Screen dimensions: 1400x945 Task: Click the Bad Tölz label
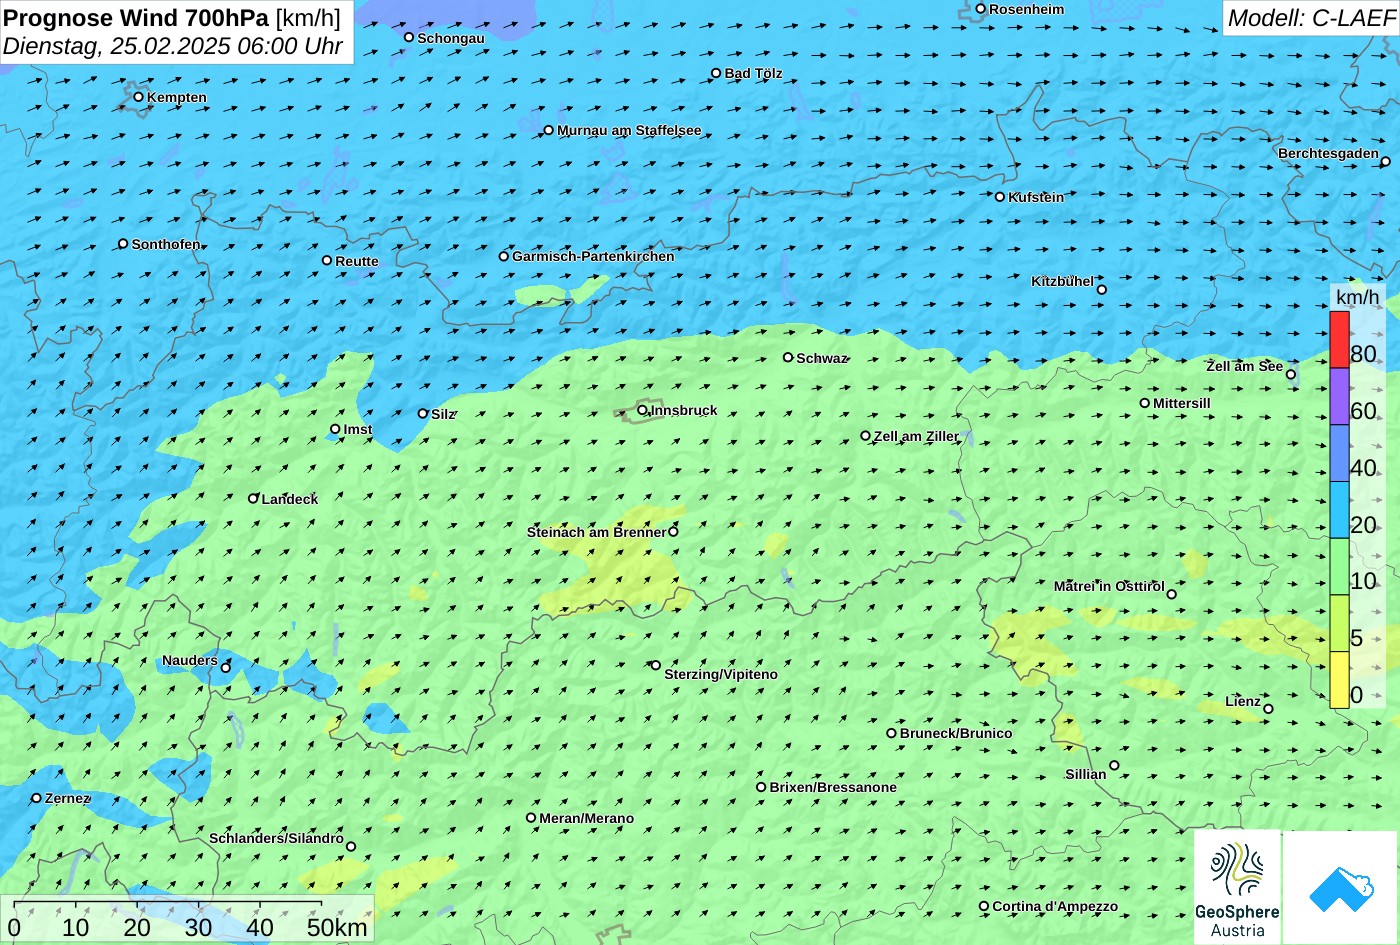(754, 73)
